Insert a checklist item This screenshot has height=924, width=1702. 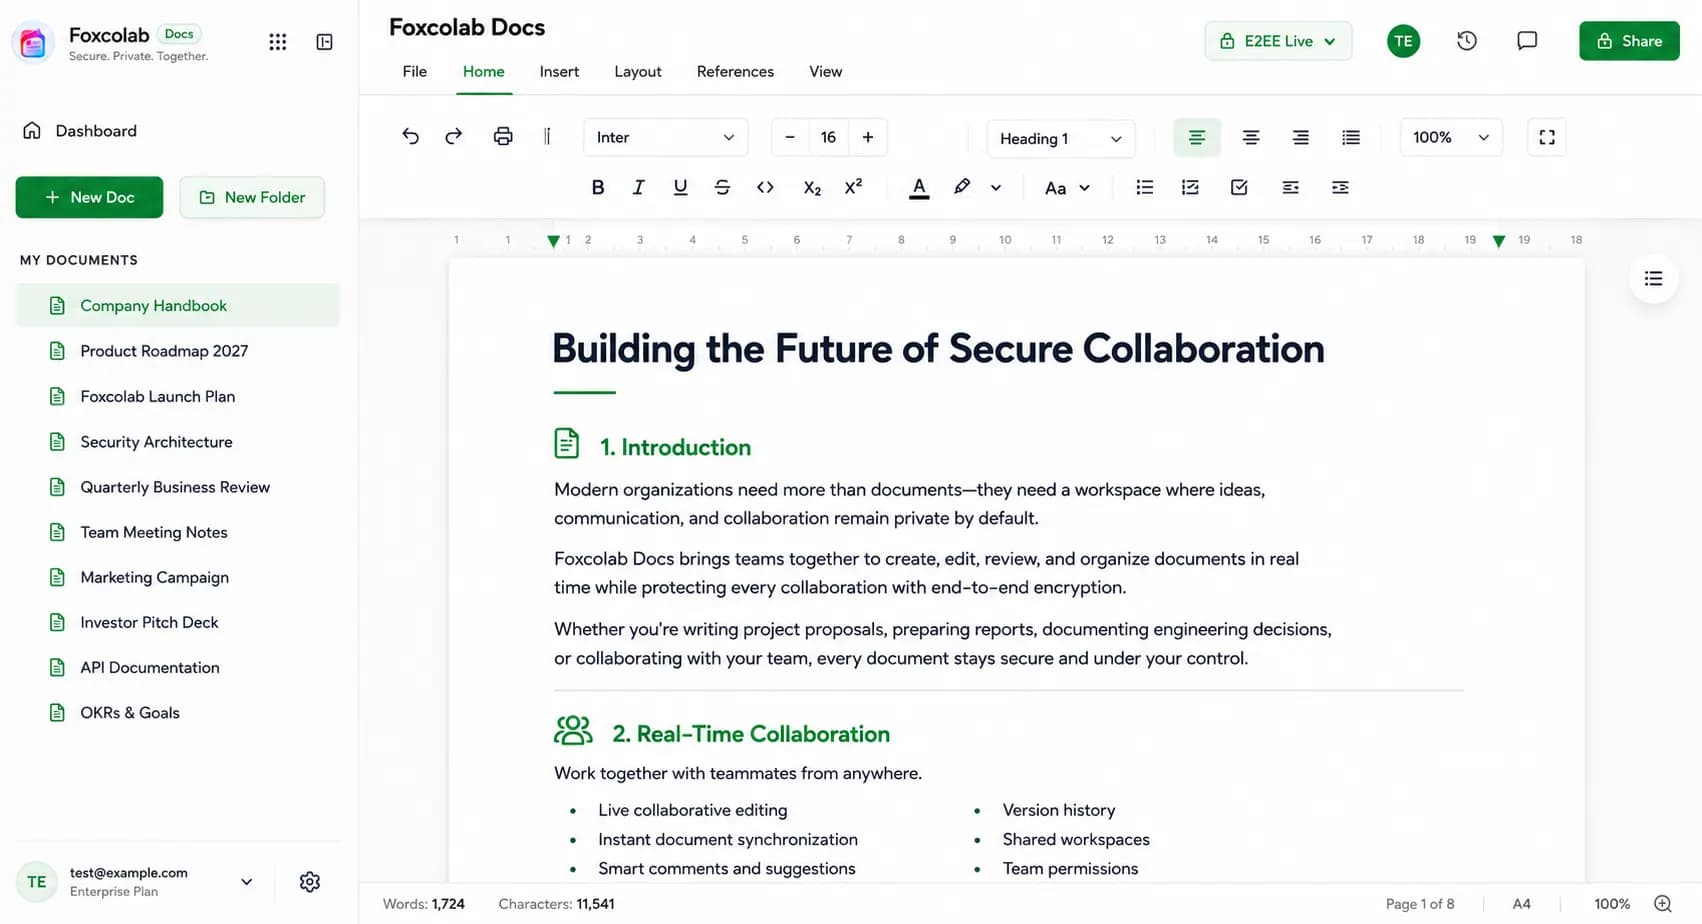coord(1239,188)
